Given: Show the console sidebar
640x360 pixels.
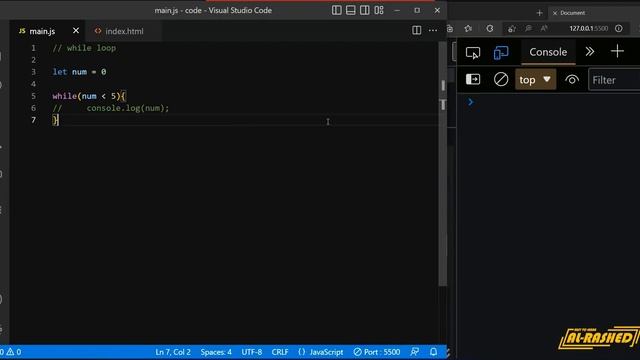Looking at the screenshot, I should click(x=473, y=79).
